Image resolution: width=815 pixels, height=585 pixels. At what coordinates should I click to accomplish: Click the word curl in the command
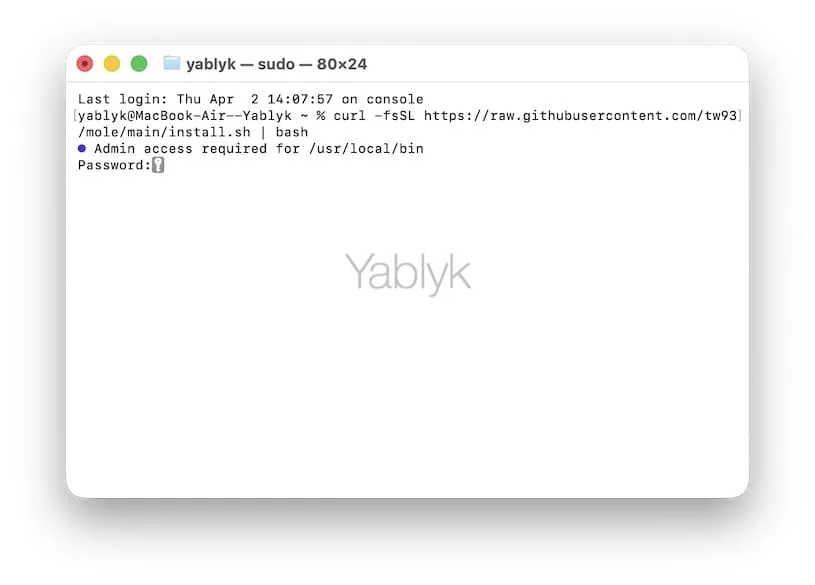[350, 115]
